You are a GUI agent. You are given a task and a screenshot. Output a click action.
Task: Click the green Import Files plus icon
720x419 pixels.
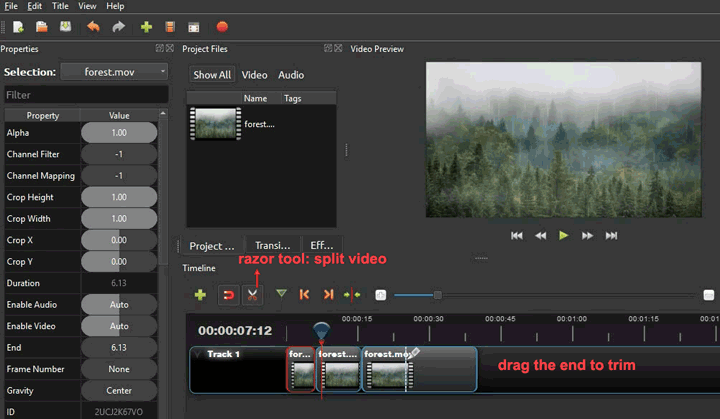coord(146,27)
